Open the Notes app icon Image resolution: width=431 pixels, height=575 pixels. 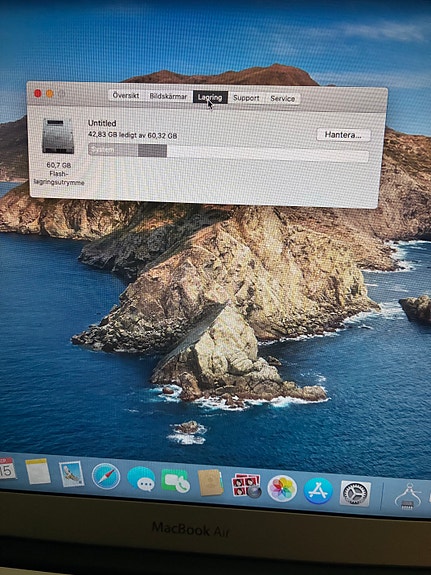point(38,471)
